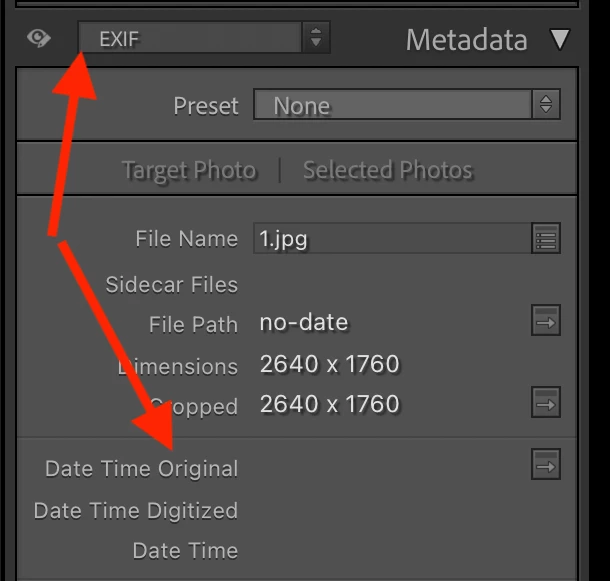Click the no-date file path value
Screen dimensions: 610x581
point(304,322)
